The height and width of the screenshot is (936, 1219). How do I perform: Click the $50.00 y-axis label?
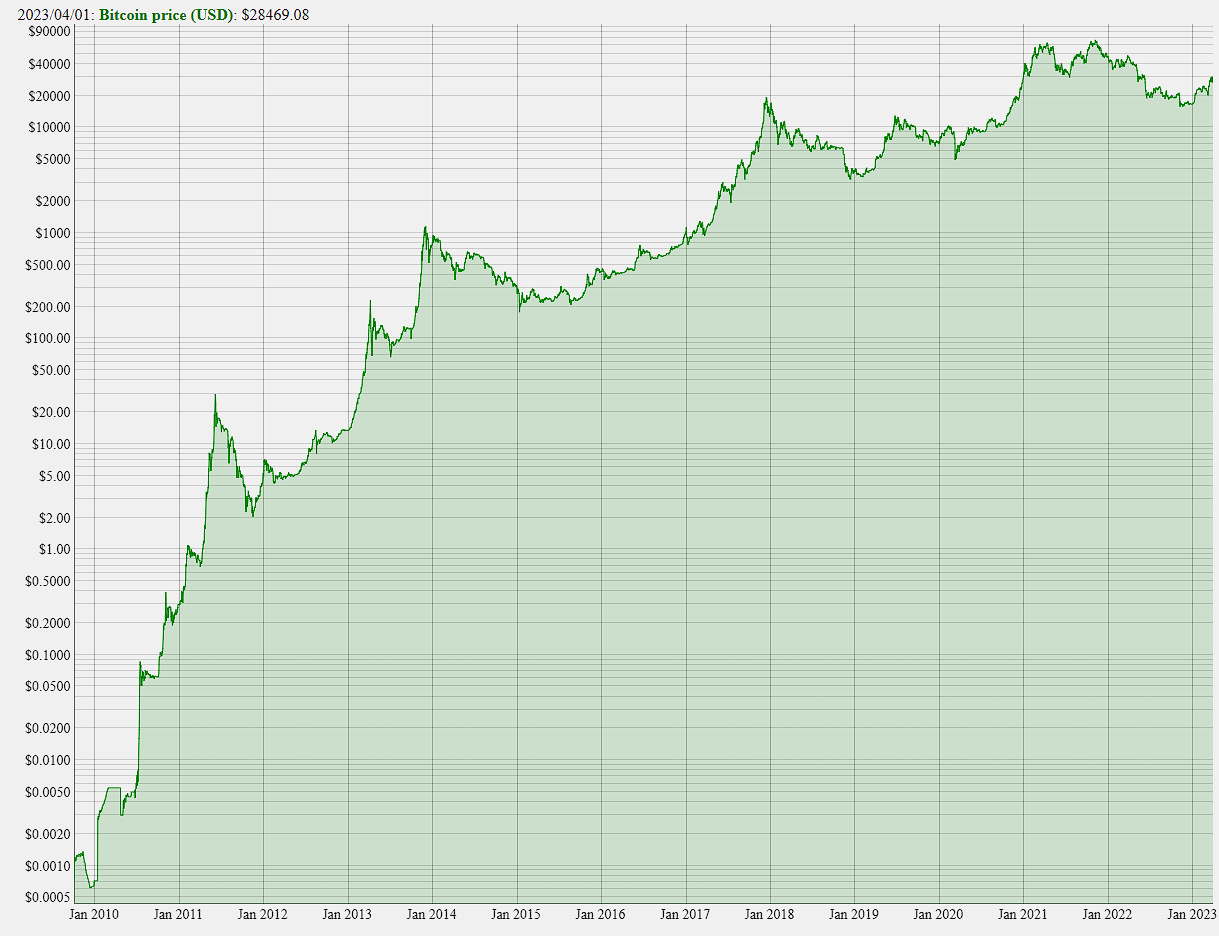[x=51, y=370]
